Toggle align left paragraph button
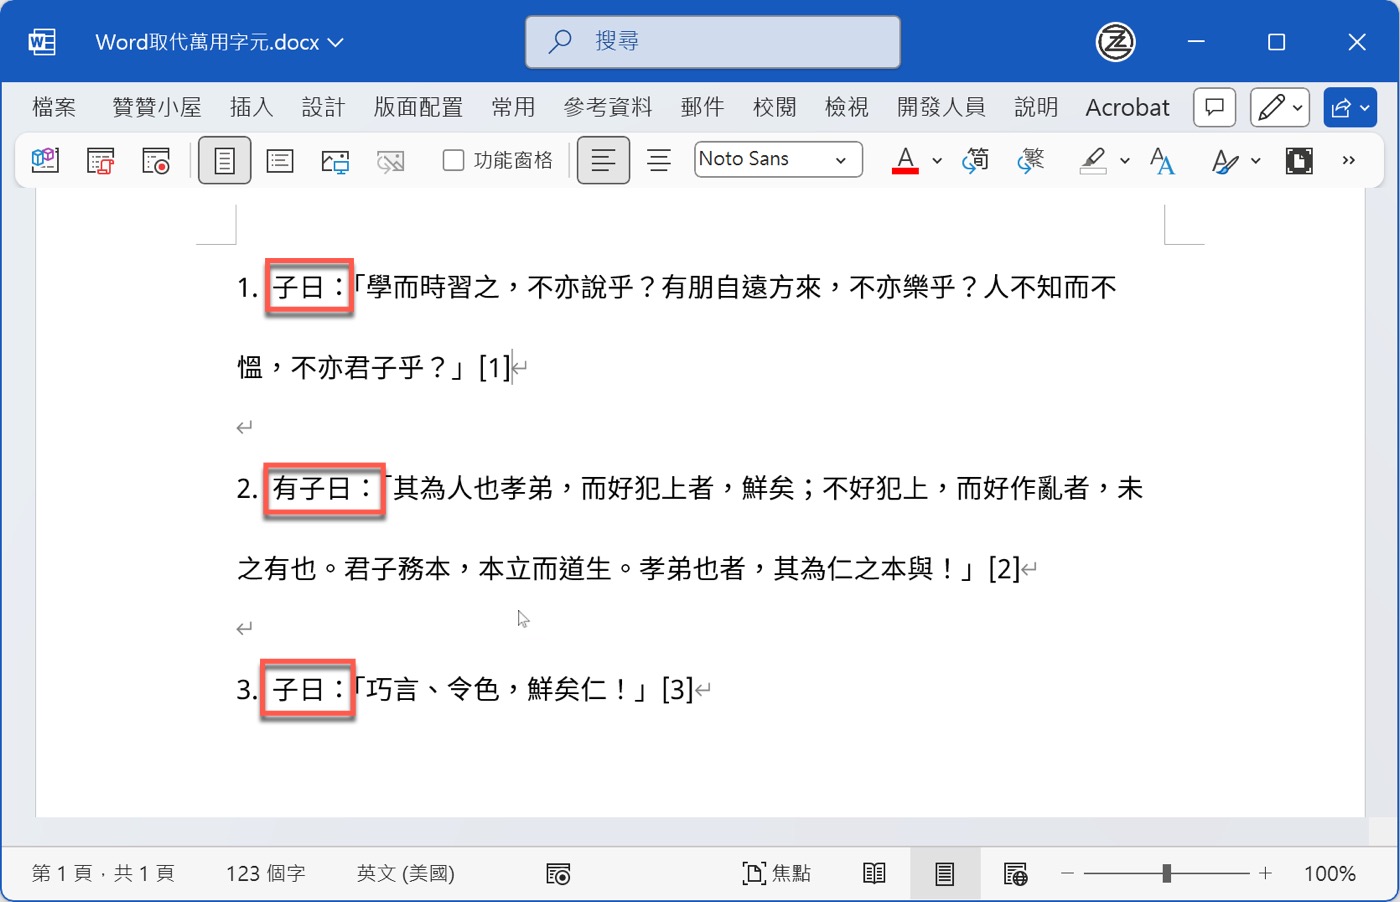The image size is (1400, 902). [603, 160]
